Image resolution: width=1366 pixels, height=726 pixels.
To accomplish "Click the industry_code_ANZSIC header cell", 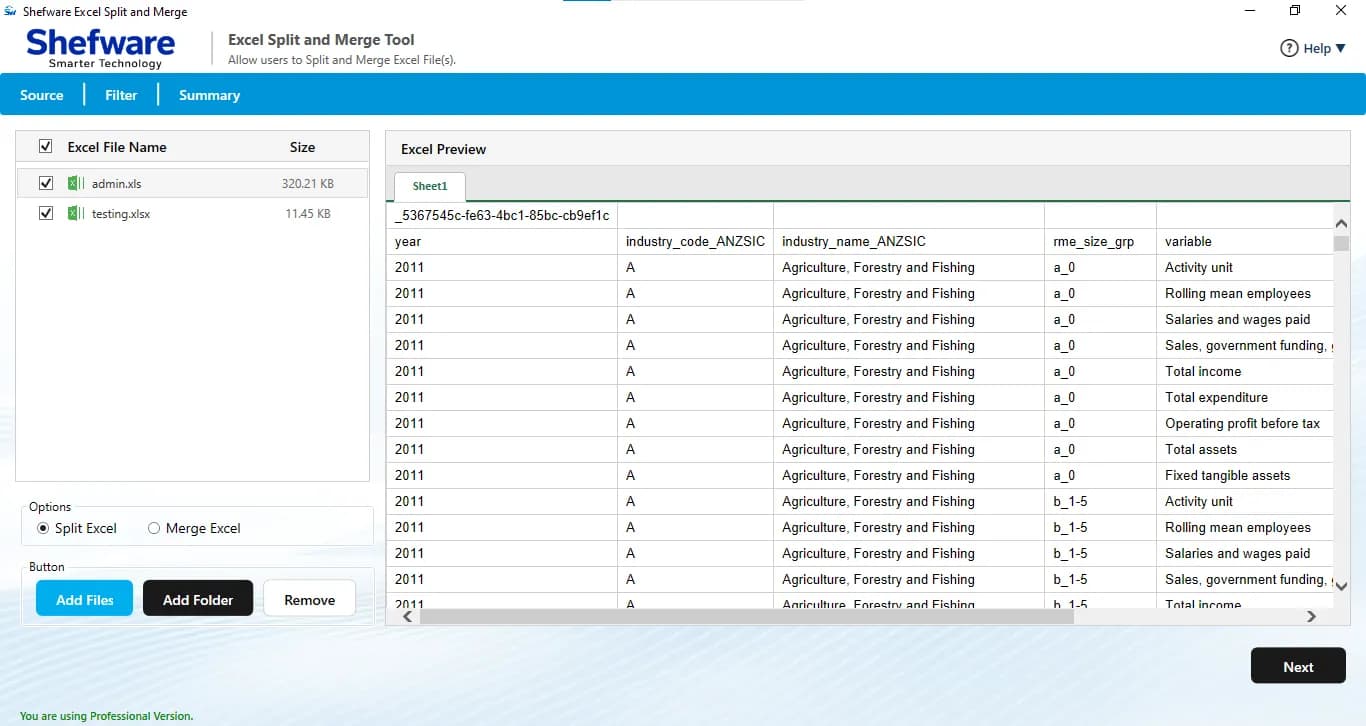I will (x=695, y=241).
